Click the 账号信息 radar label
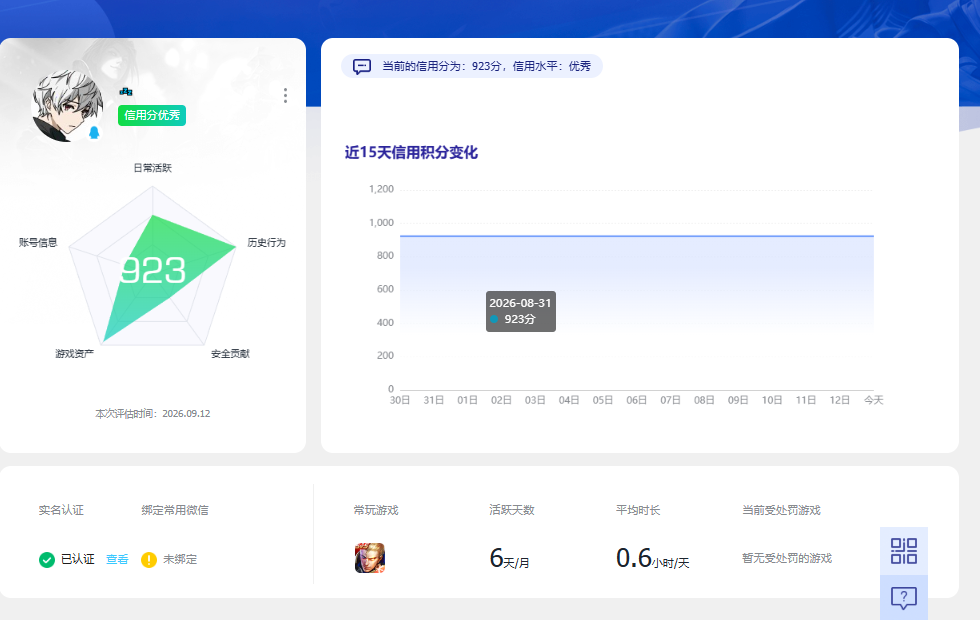Image resolution: width=980 pixels, height=620 pixels. tap(38, 242)
